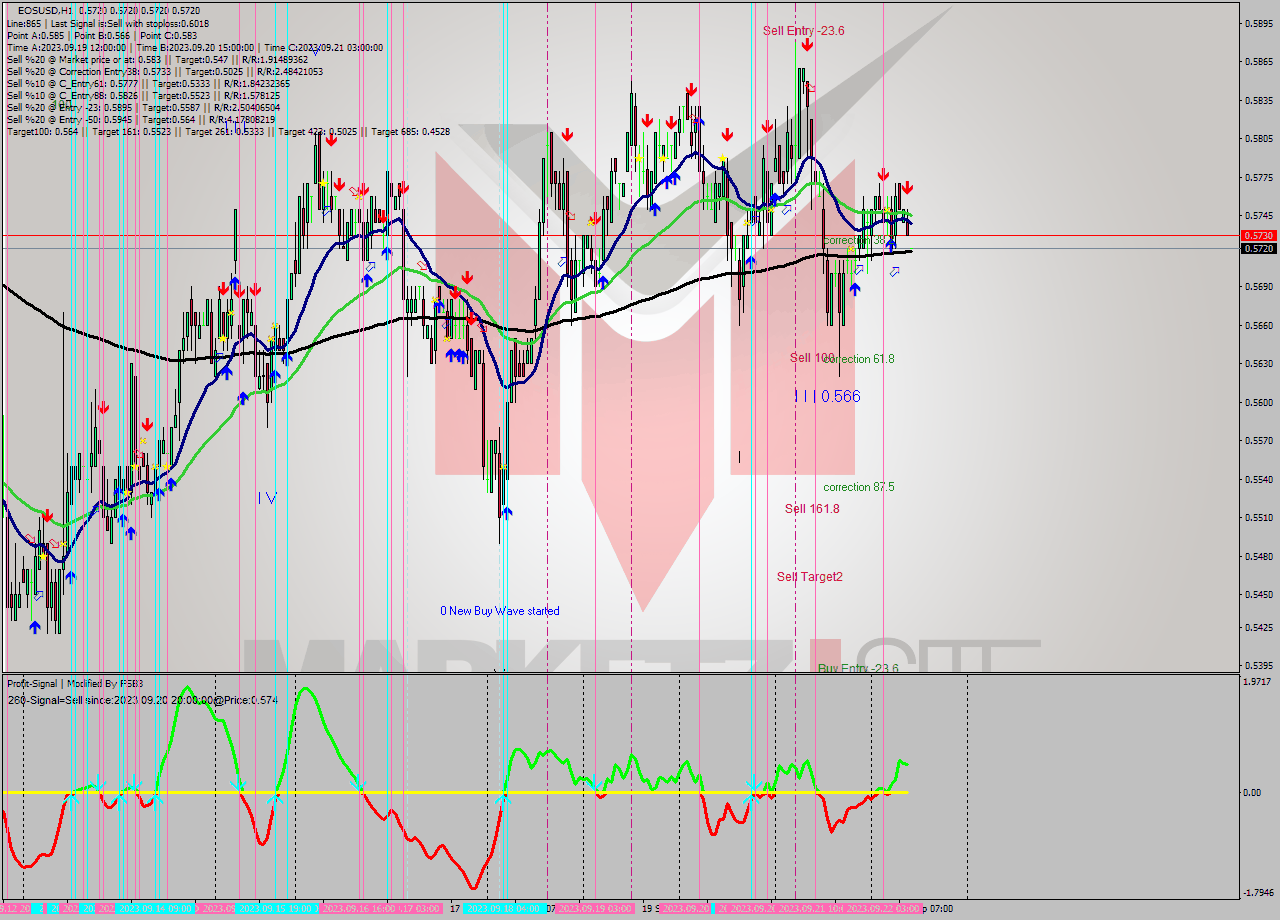Click the 0.5775 price scale label

(1258, 177)
